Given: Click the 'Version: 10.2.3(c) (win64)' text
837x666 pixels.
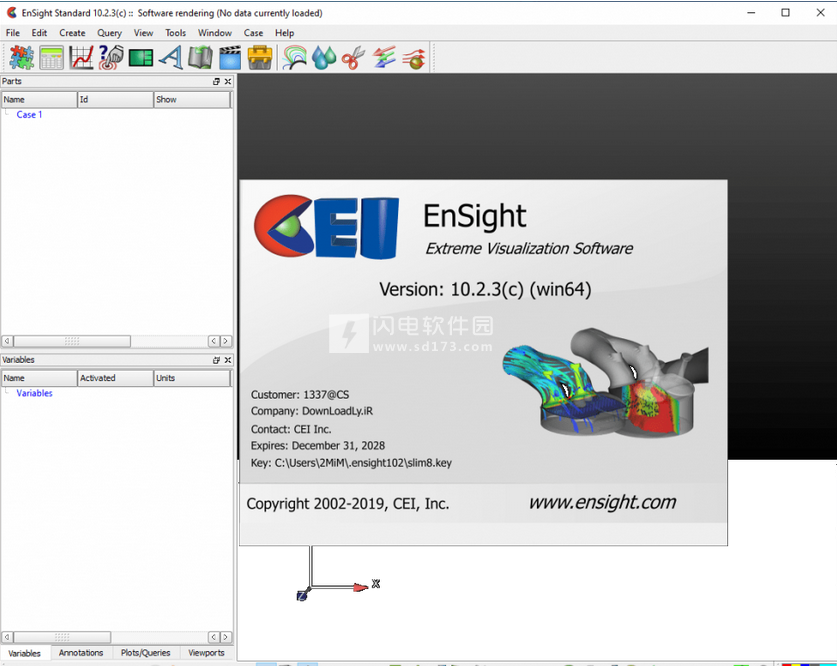Looking at the screenshot, I should tap(485, 289).
